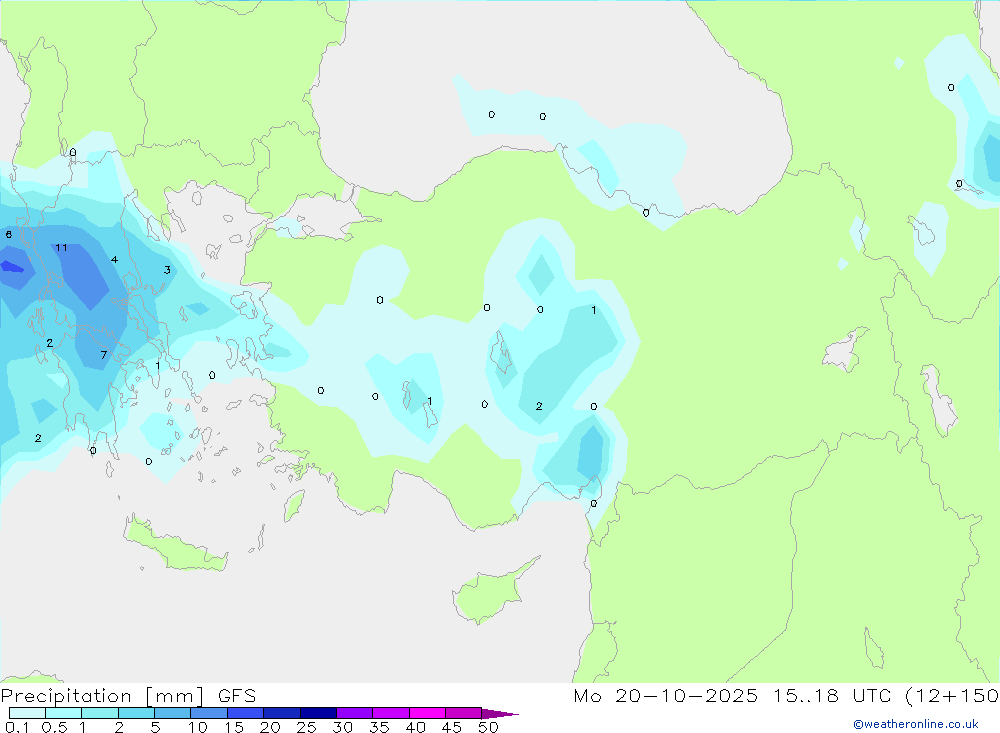Click the 20–25 mm dark blue swatch
Screen dimensions: 1000x733
pyautogui.click(x=281, y=713)
